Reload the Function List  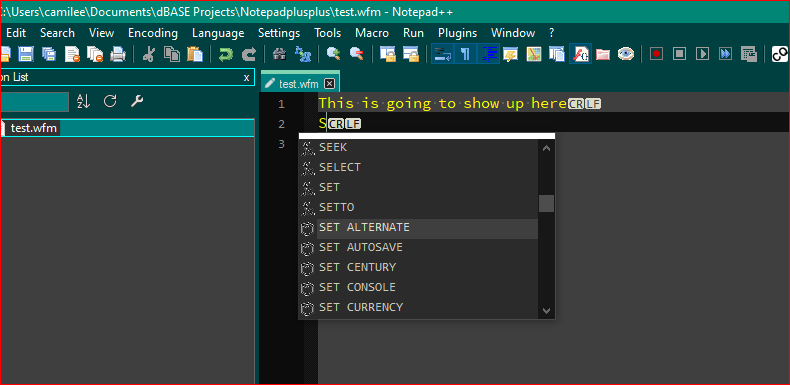pos(110,101)
